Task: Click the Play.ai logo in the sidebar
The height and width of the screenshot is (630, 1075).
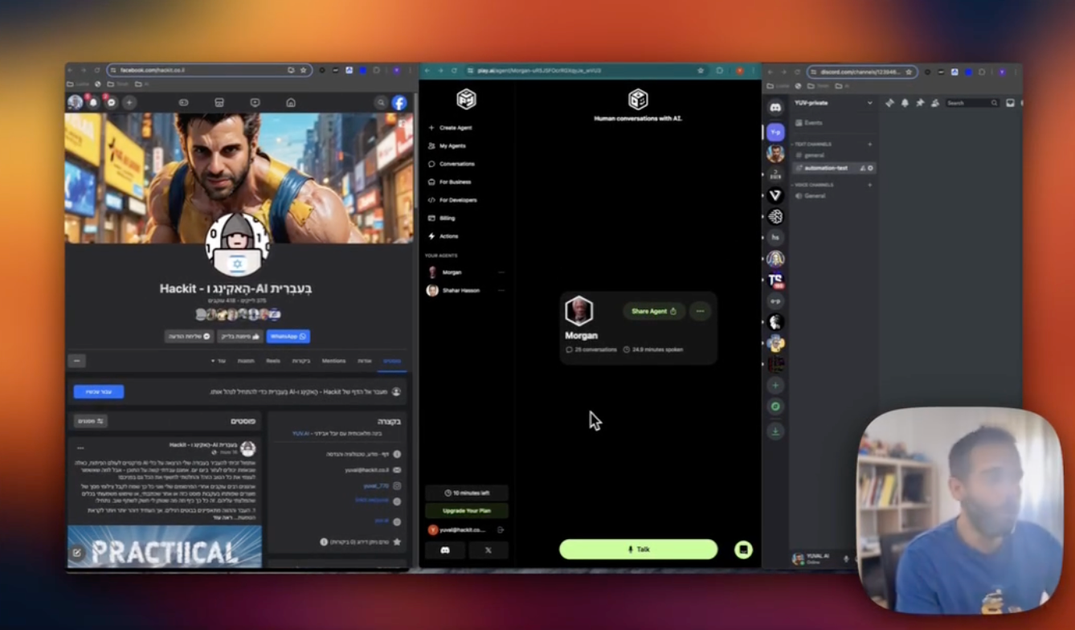Action: pos(466,99)
